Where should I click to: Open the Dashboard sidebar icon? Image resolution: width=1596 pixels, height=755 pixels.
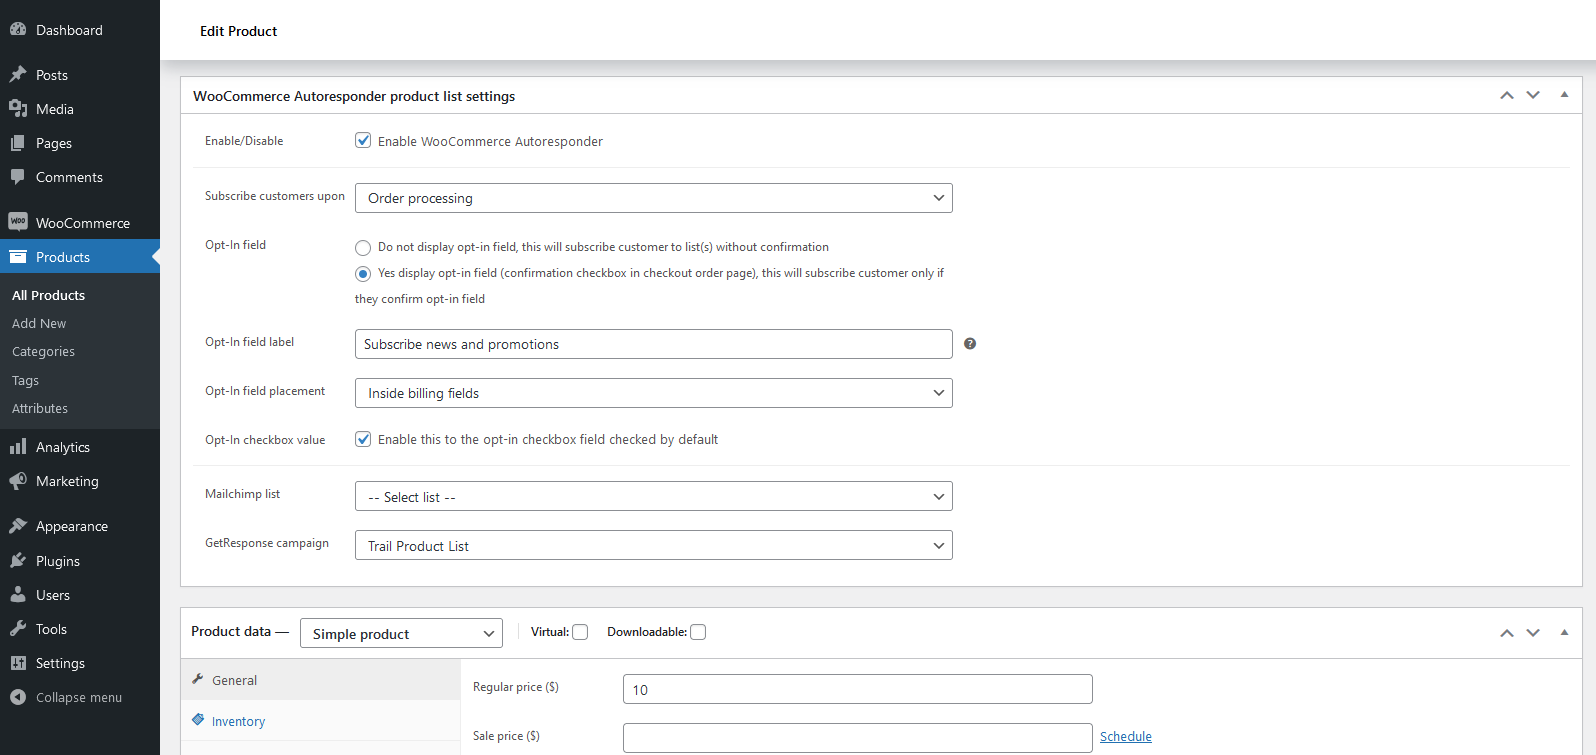pos(18,30)
